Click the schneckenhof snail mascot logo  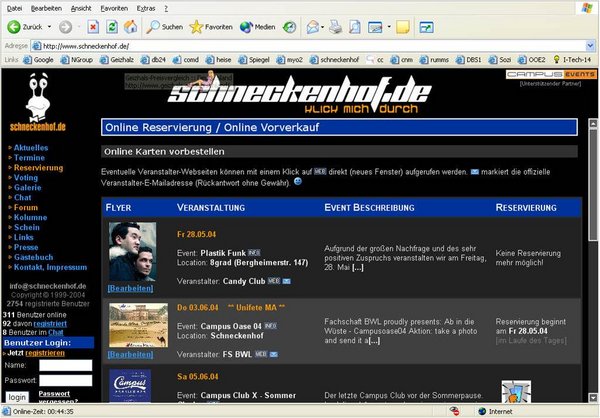pyautogui.click(x=37, y=96)
